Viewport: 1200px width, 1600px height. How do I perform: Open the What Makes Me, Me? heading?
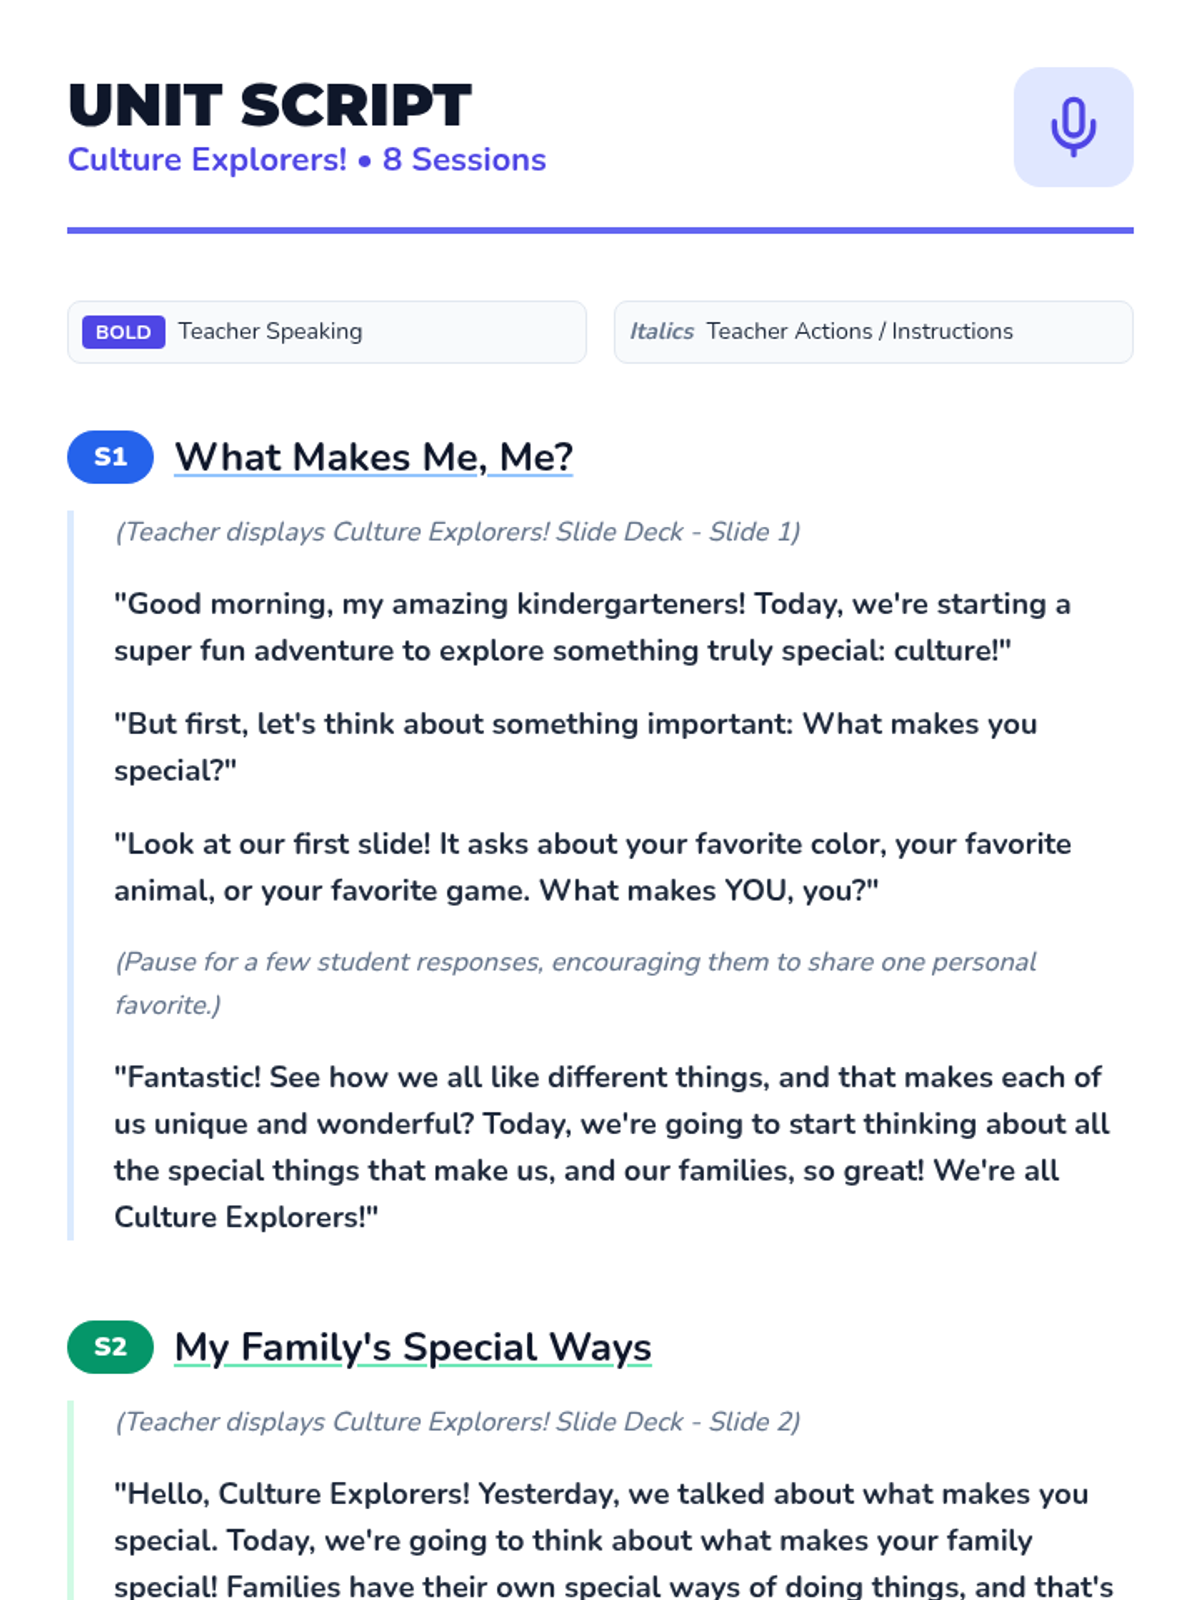tap(373, 457)
